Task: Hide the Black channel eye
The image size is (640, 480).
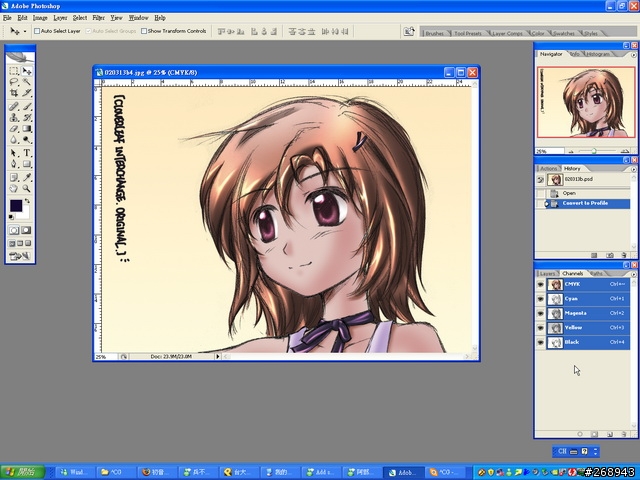Action: (x=540, y=342)
